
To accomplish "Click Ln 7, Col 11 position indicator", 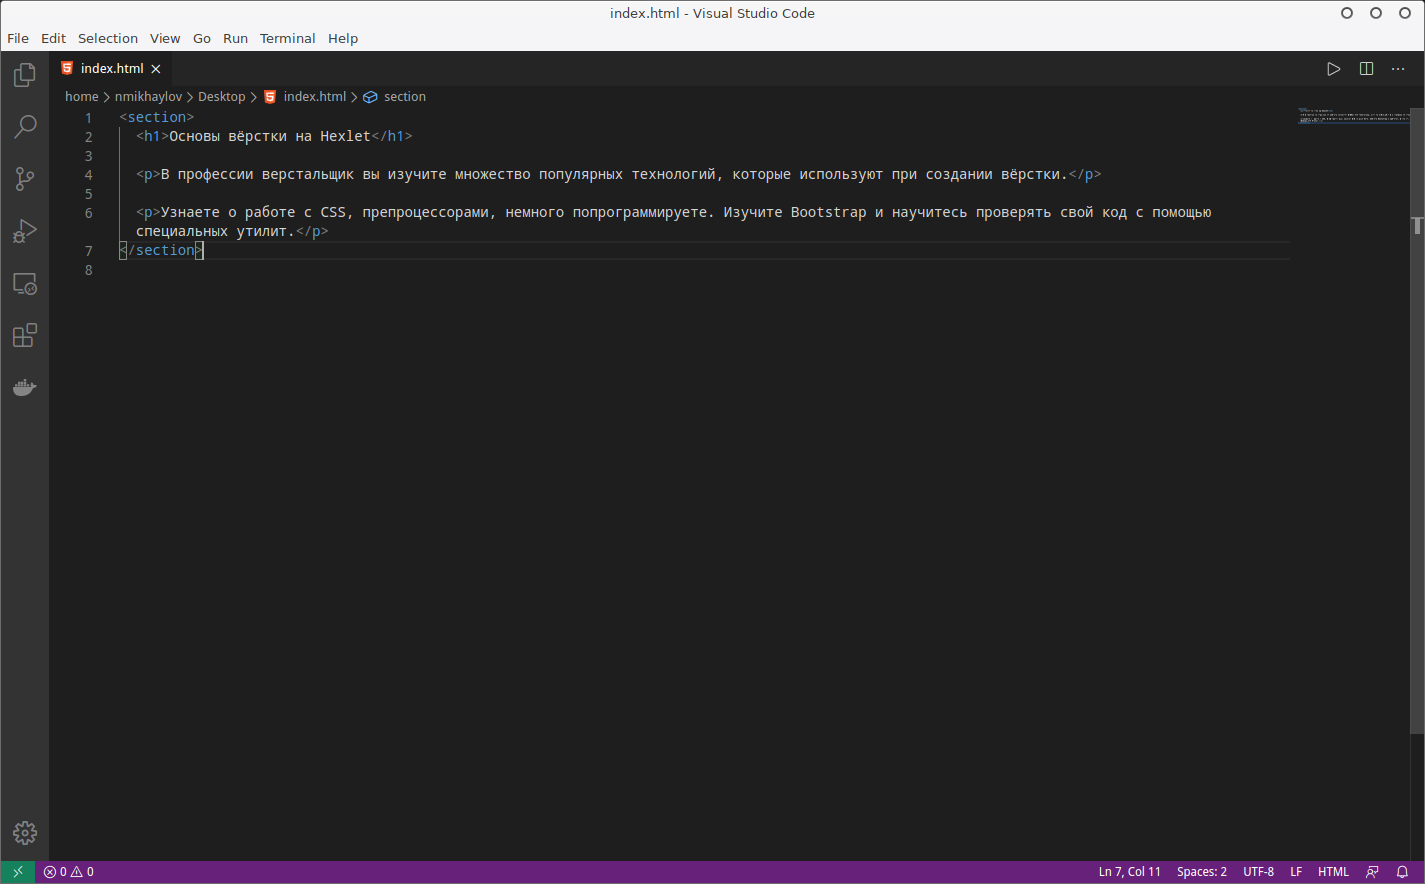I will click(x=1128, y=871).
